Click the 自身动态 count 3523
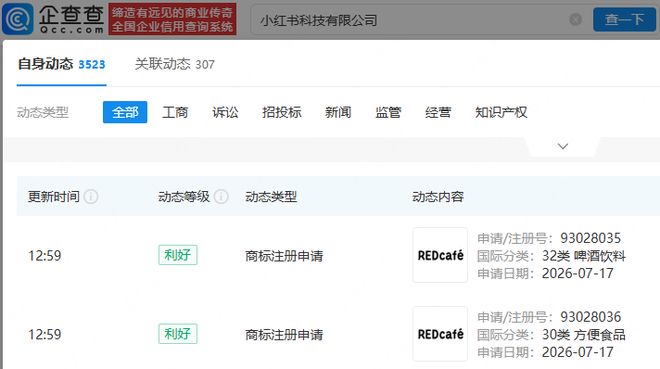 [92, 64]
